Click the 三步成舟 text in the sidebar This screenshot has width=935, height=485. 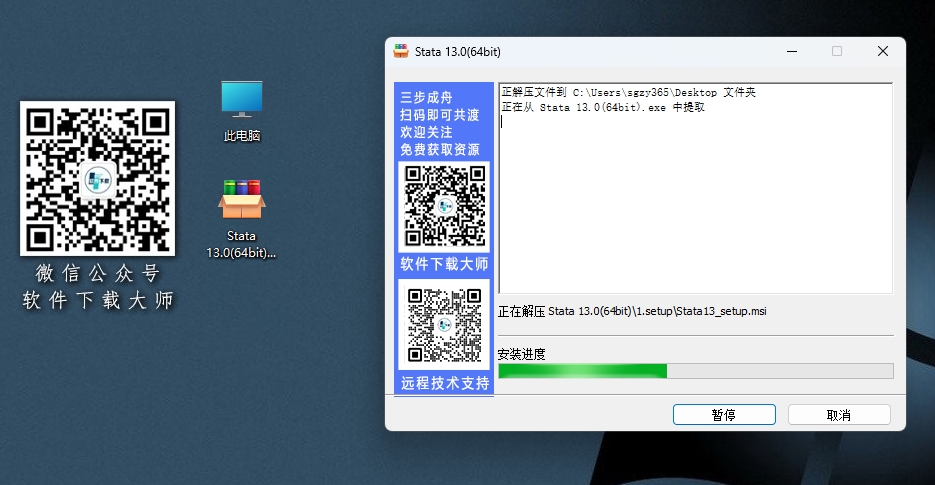point(426,97)
